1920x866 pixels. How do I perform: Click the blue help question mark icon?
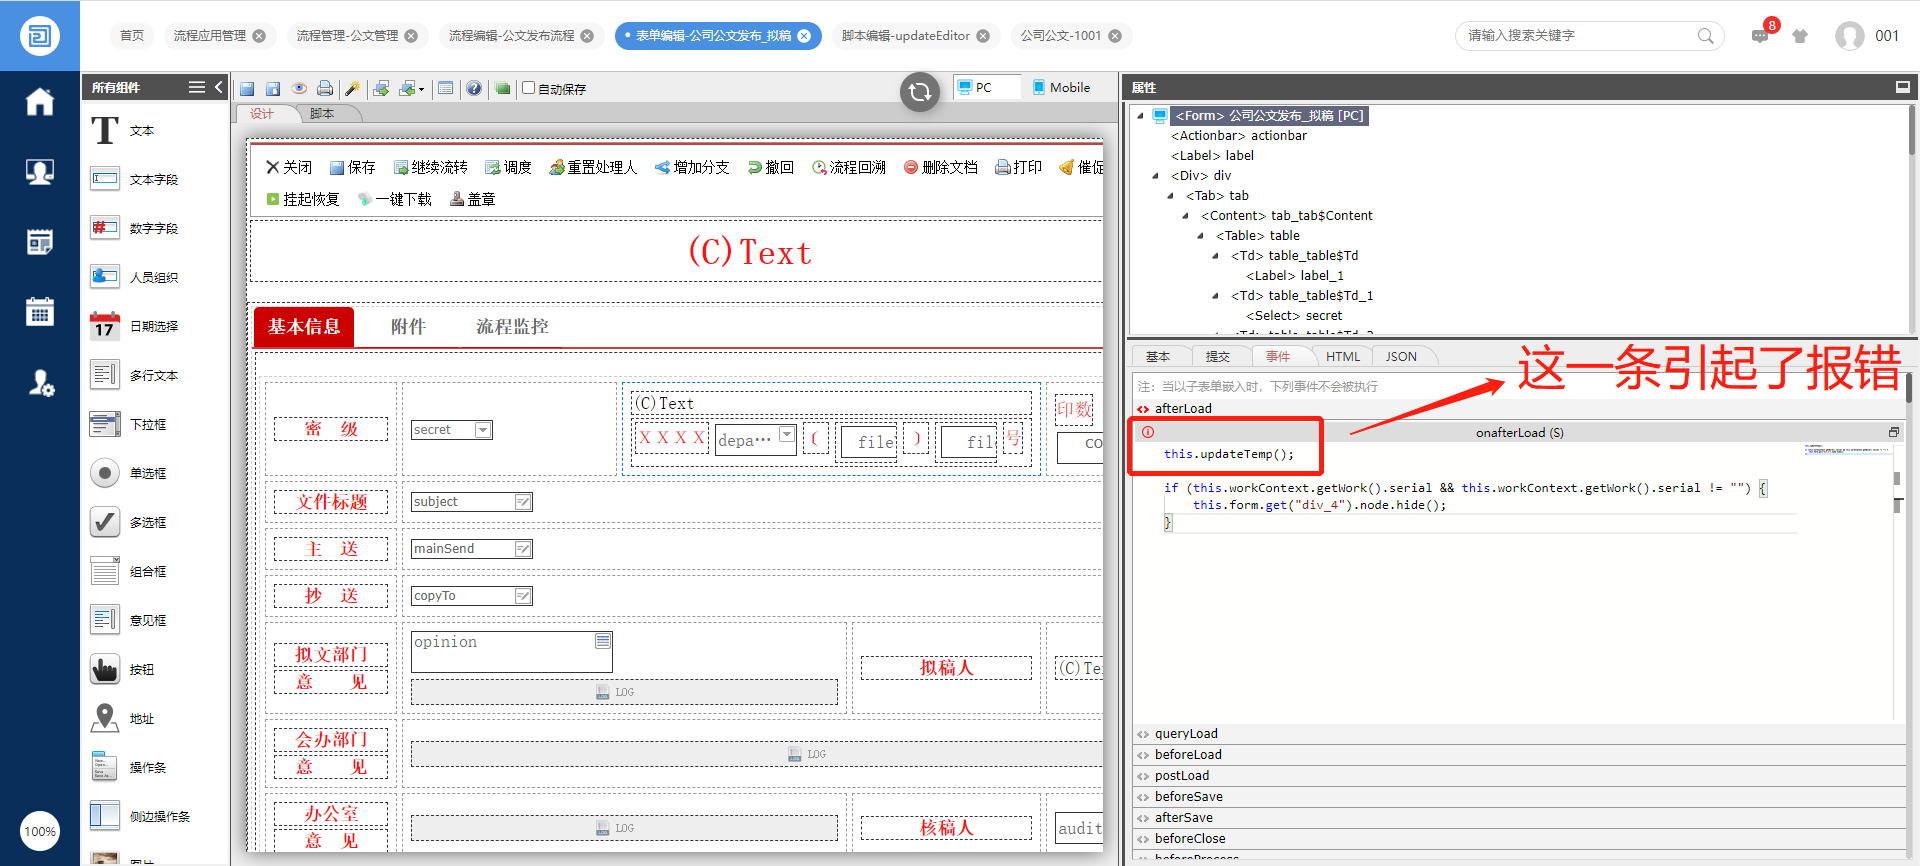click(x=474, y=88)
